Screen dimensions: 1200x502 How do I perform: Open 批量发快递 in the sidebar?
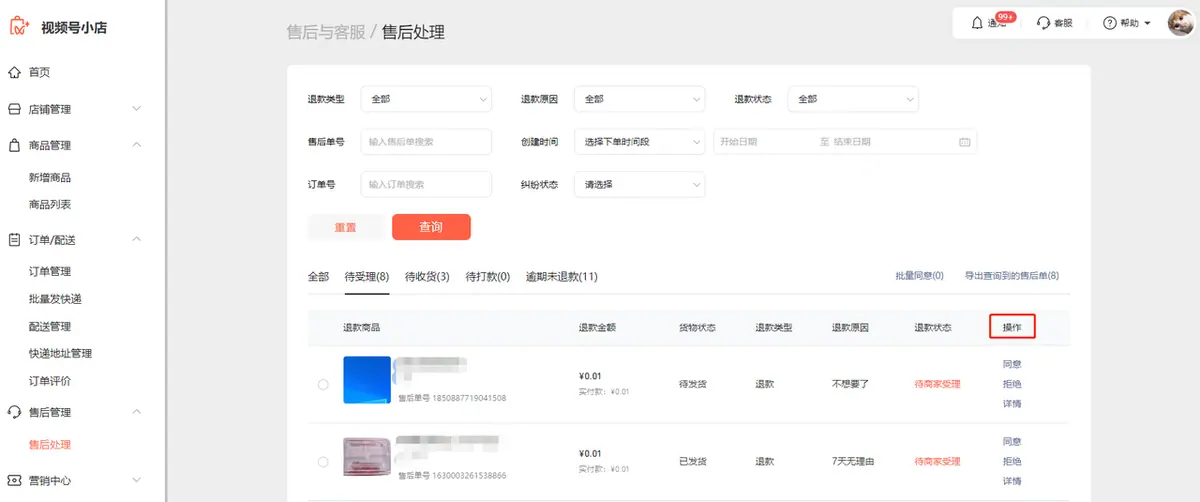[55, 299]
